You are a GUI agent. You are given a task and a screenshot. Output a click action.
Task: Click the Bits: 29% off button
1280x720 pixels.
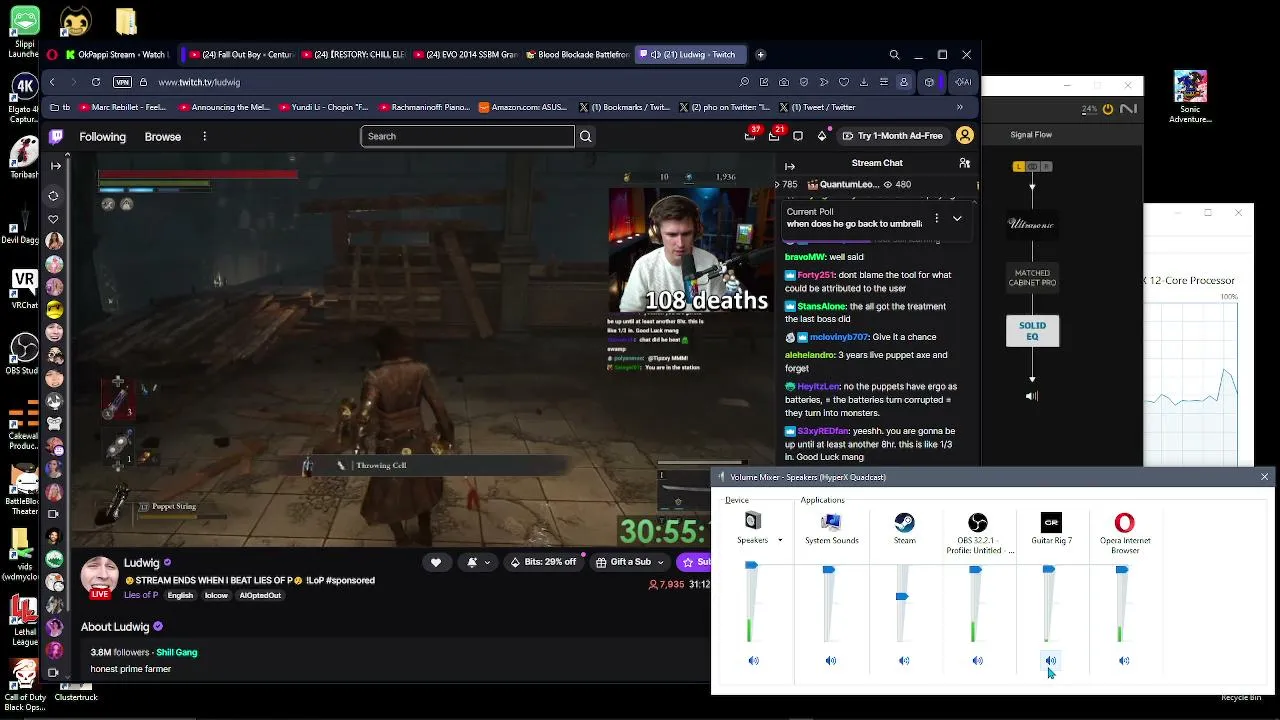(x=543, y=562)
